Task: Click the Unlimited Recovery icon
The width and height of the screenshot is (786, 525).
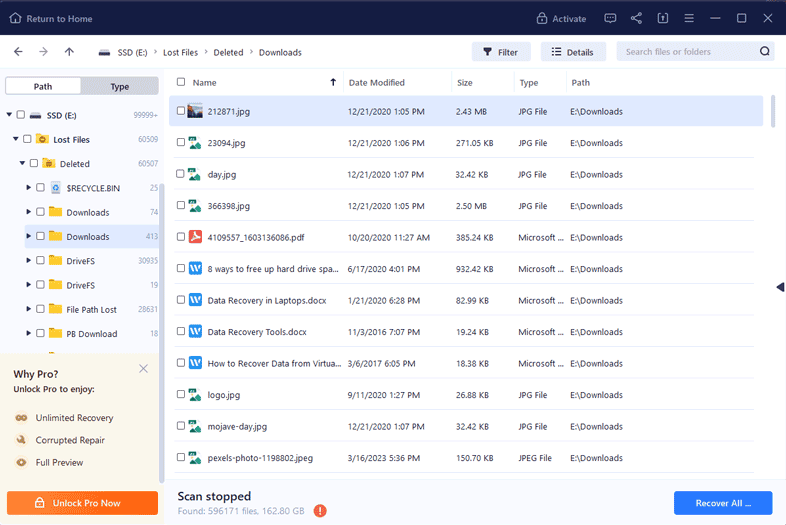Action: pyautogui.click(x=21, y=418)
